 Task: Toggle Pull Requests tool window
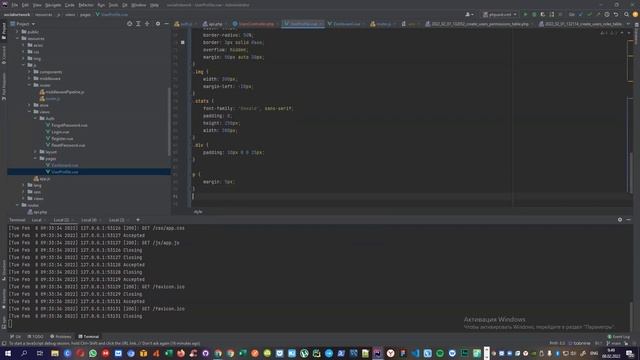4,86
